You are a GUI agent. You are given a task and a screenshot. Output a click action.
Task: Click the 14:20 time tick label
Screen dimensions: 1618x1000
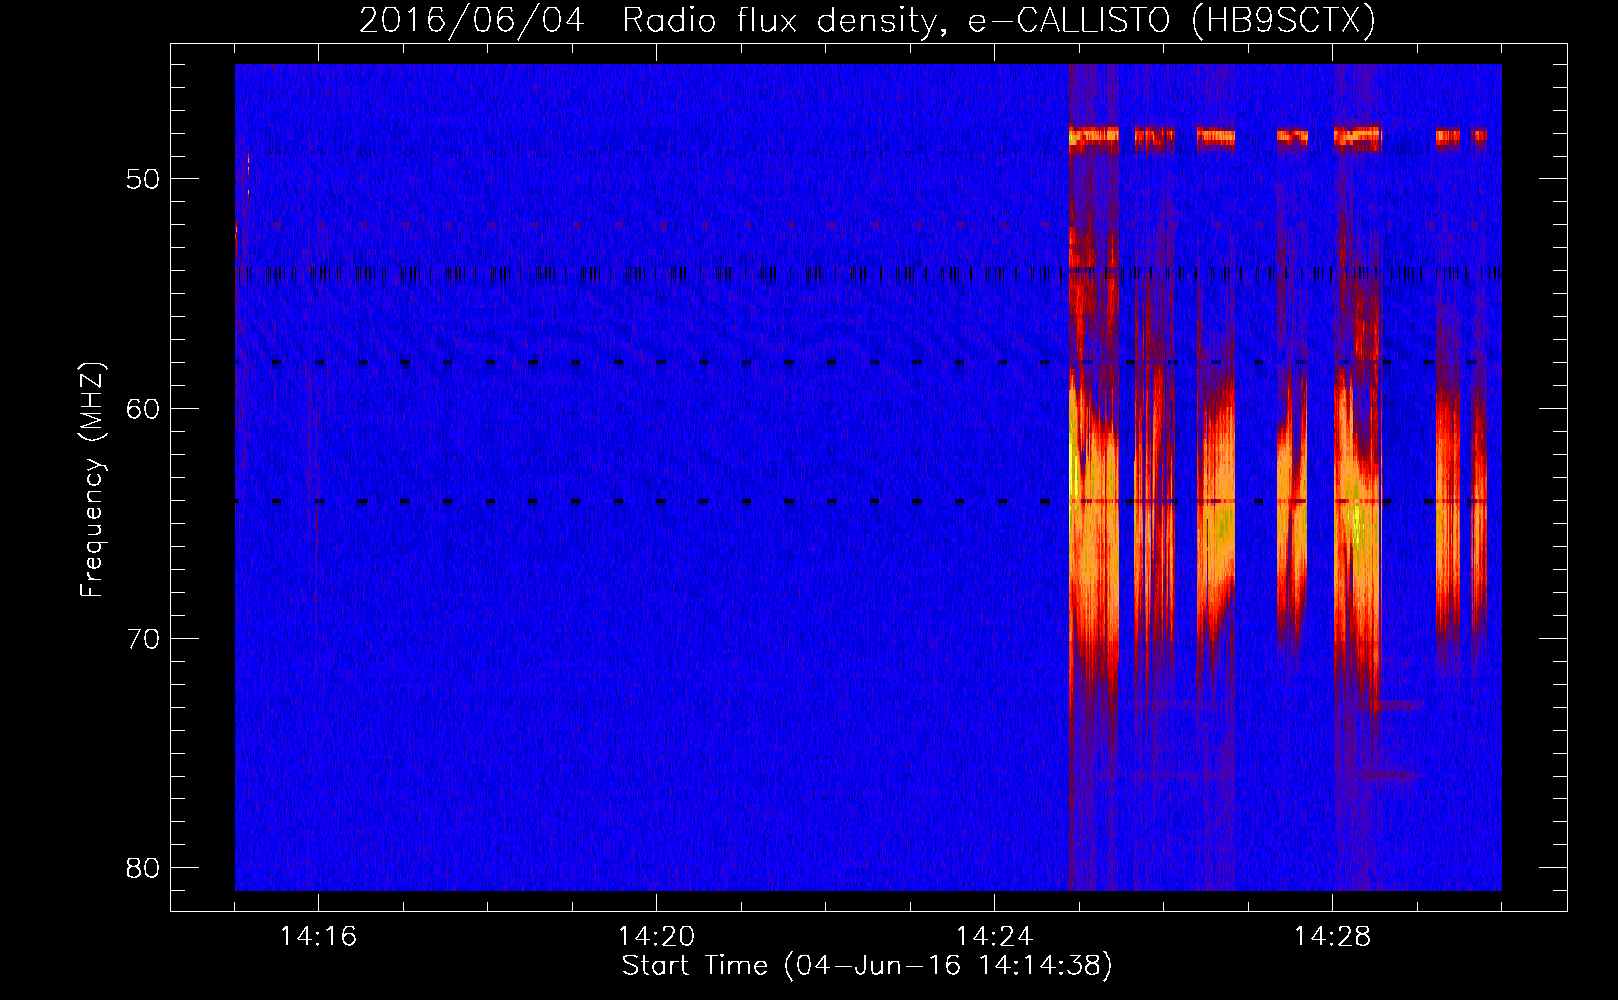click(x=656, y=937)
